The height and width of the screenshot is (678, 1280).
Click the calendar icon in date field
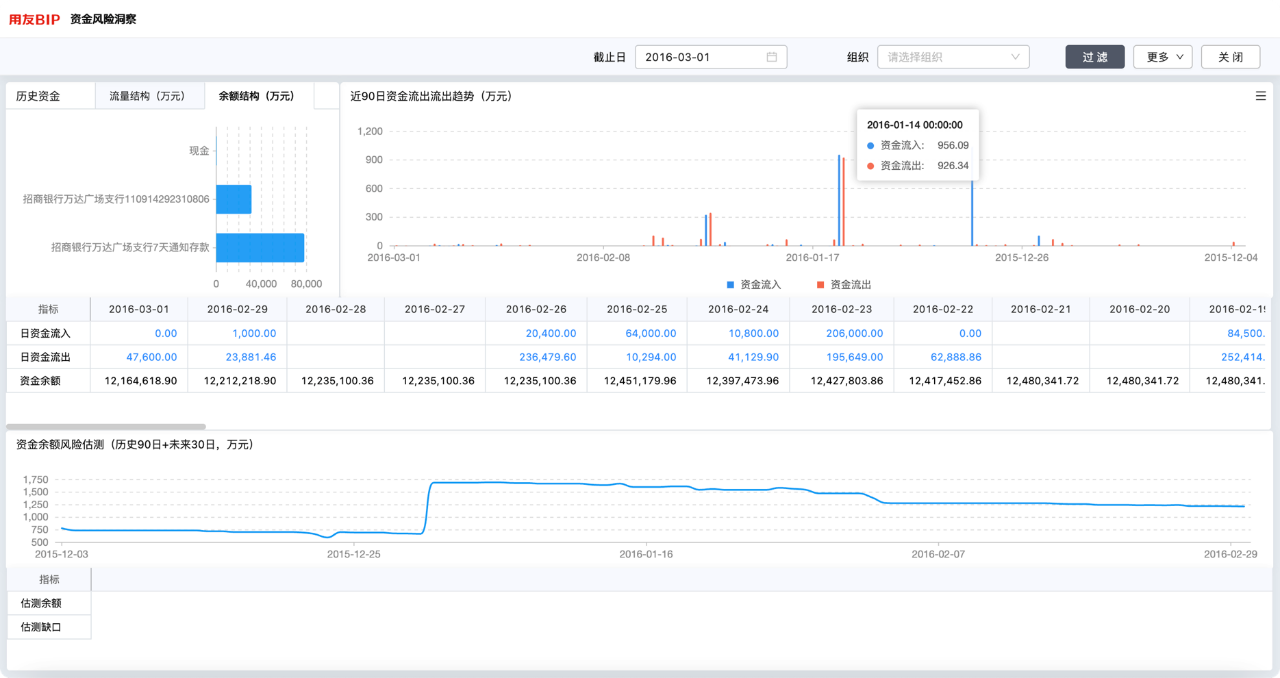[772, 57]
